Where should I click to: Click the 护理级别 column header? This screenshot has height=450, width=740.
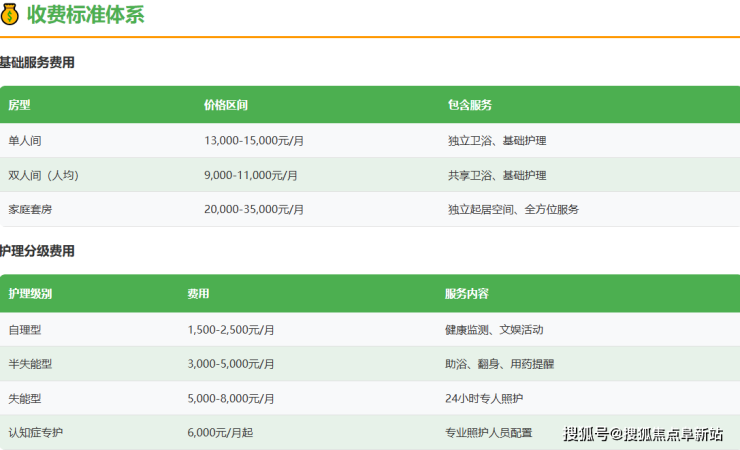tap(30, 294)
